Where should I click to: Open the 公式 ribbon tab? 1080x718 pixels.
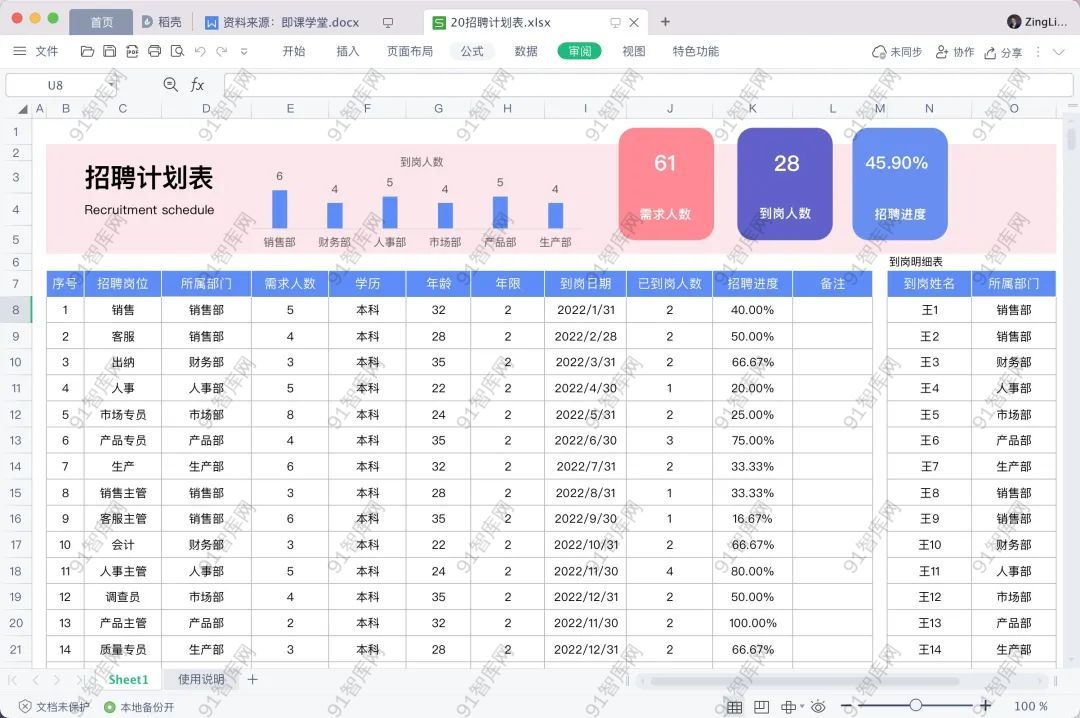pos(472,51)
